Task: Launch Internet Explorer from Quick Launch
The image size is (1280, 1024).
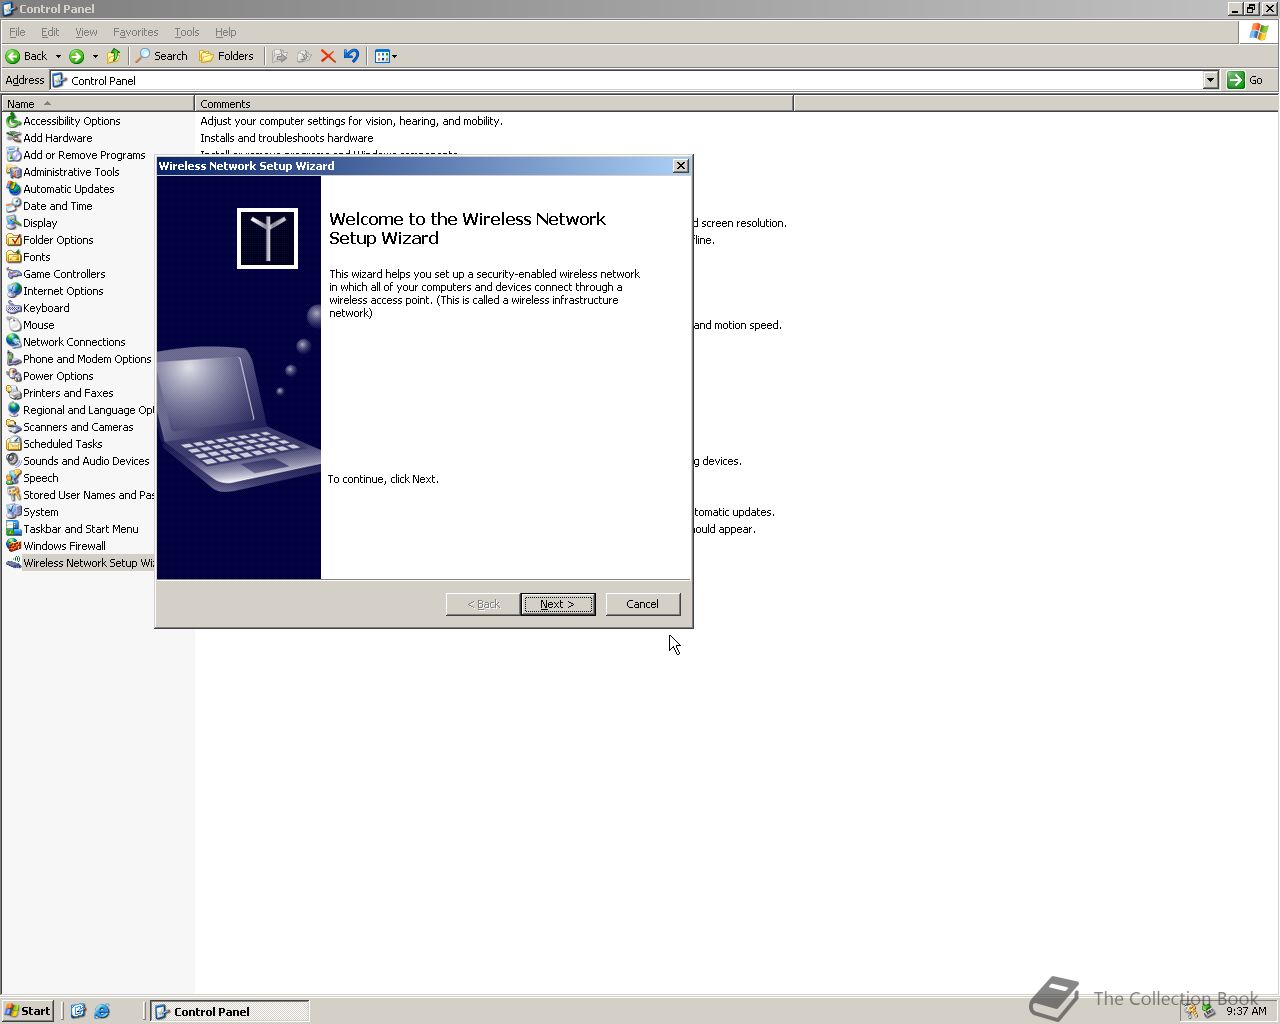Action: [x=102, y=1011]
